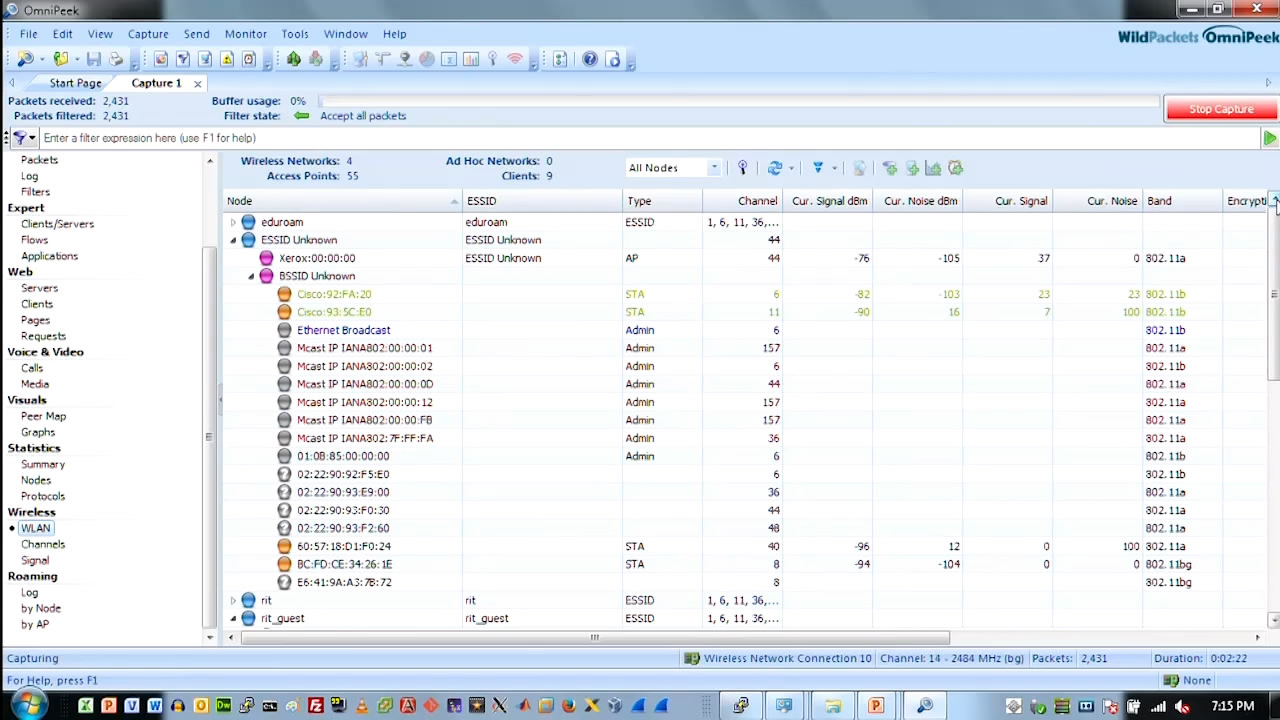Screen dimensions: 1280x720
Task: Click the New Capture magnifier toolbar icon
Action: pos(25,60)
